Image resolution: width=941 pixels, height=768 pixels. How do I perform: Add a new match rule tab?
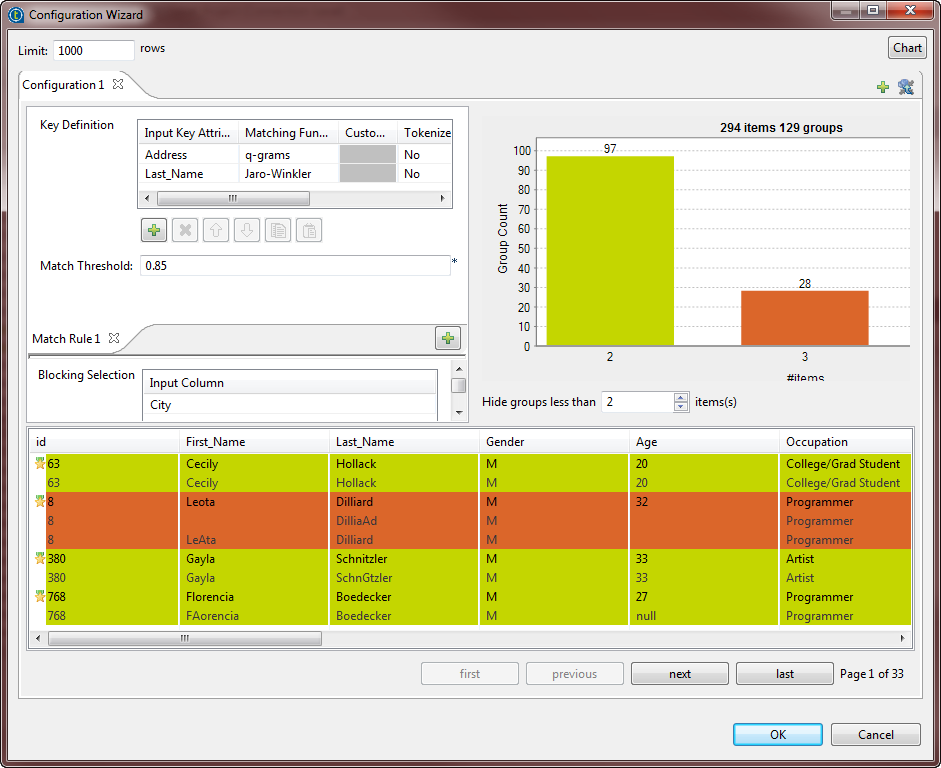[x=448, y=338]
